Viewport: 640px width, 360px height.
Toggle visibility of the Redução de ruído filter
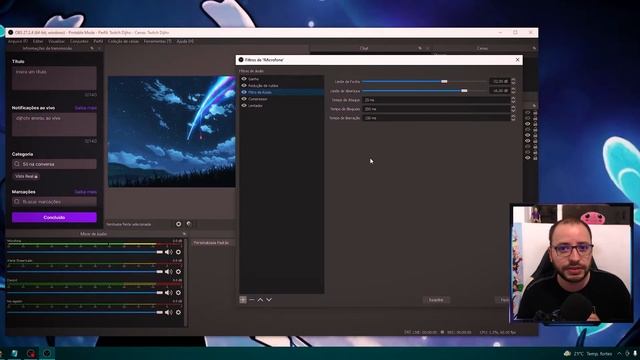tap(244, 85)
